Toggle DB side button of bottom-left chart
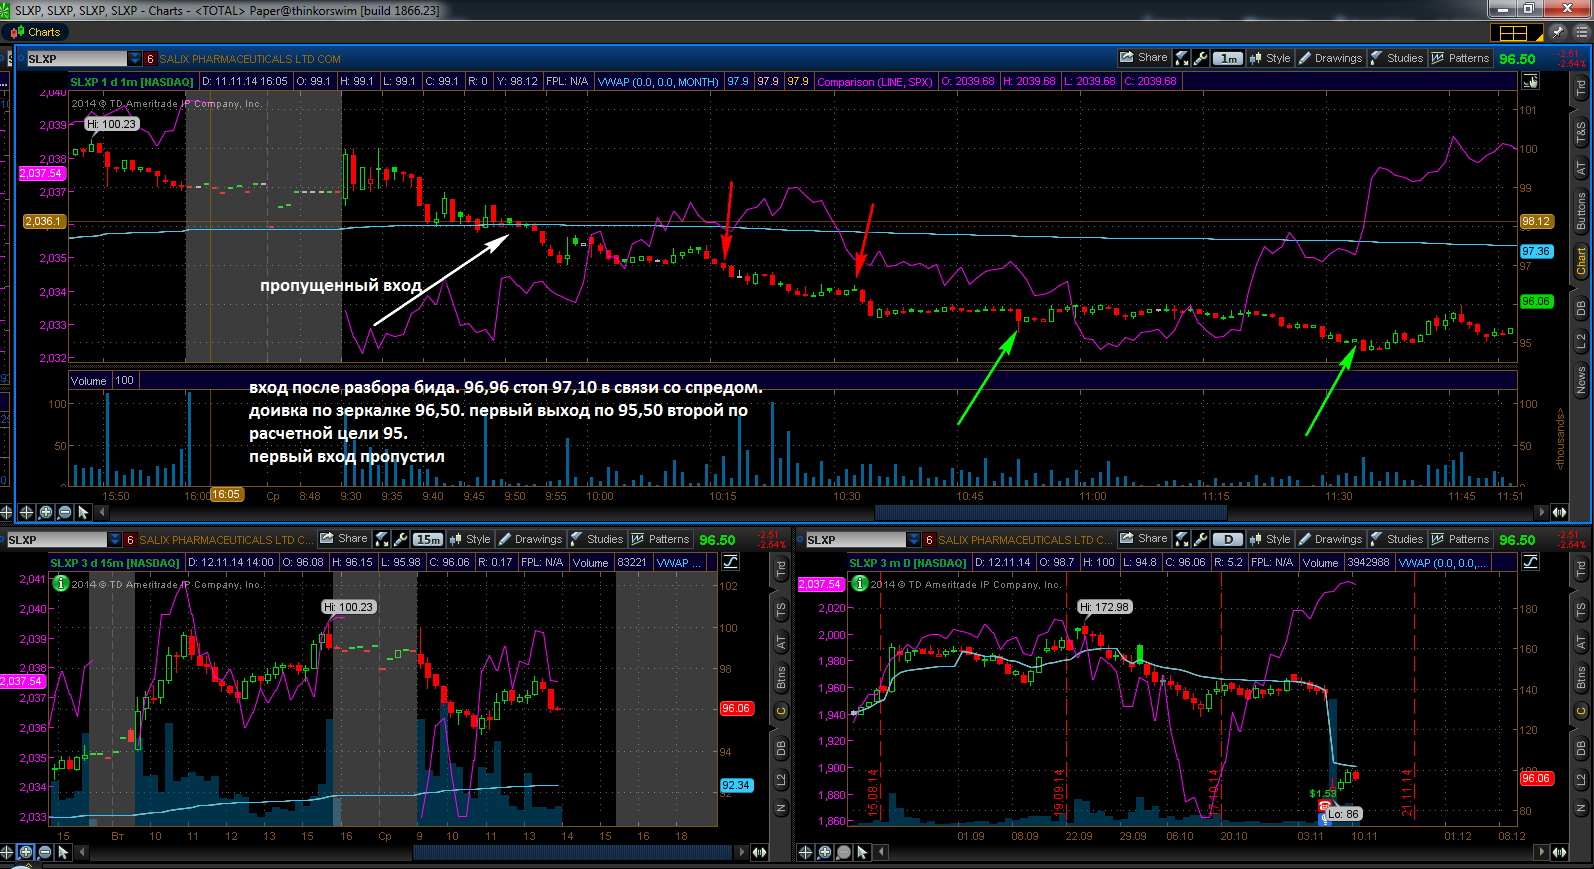This screenshot has height=869, width=1594. (x=781, y=747)
